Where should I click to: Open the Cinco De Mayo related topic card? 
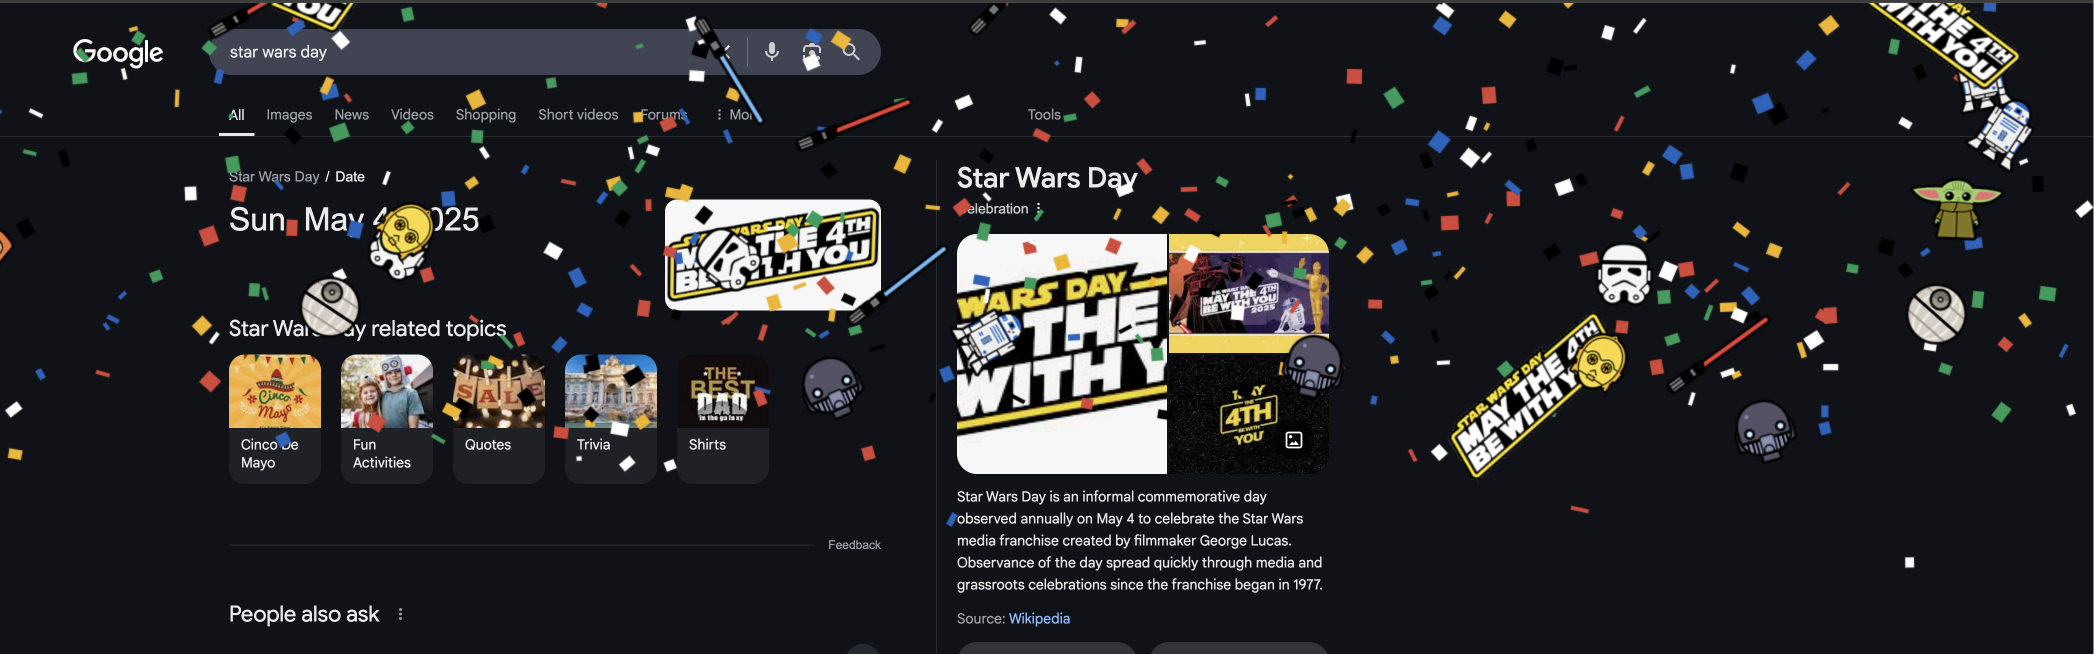(x=275, y=419)
